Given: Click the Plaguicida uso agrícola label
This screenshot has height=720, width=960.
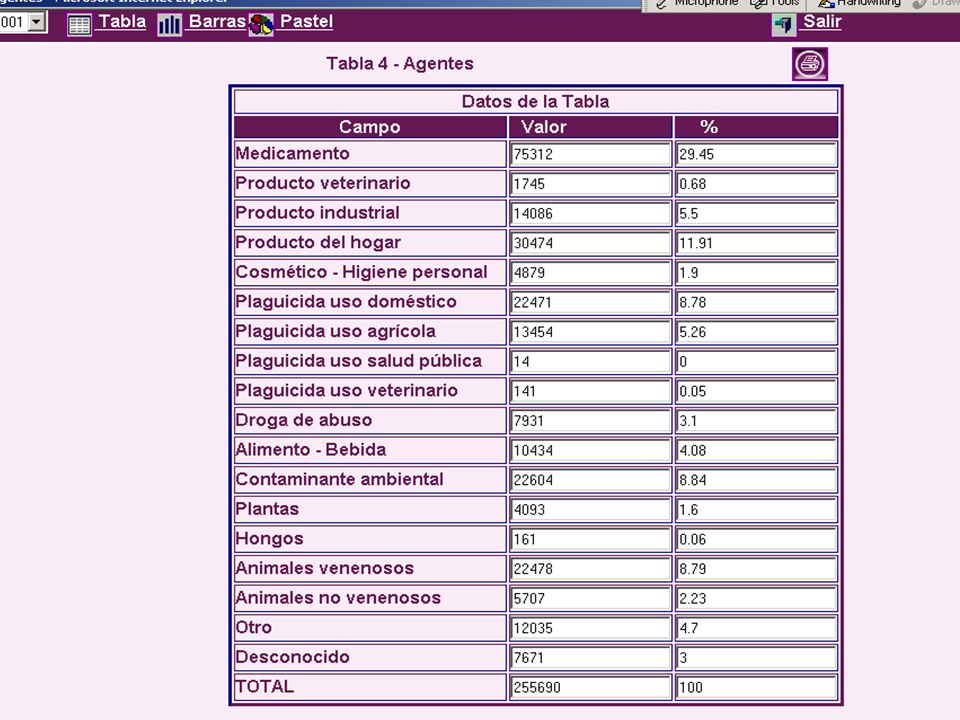Looking at the screenshot, I should click(336, 331).
